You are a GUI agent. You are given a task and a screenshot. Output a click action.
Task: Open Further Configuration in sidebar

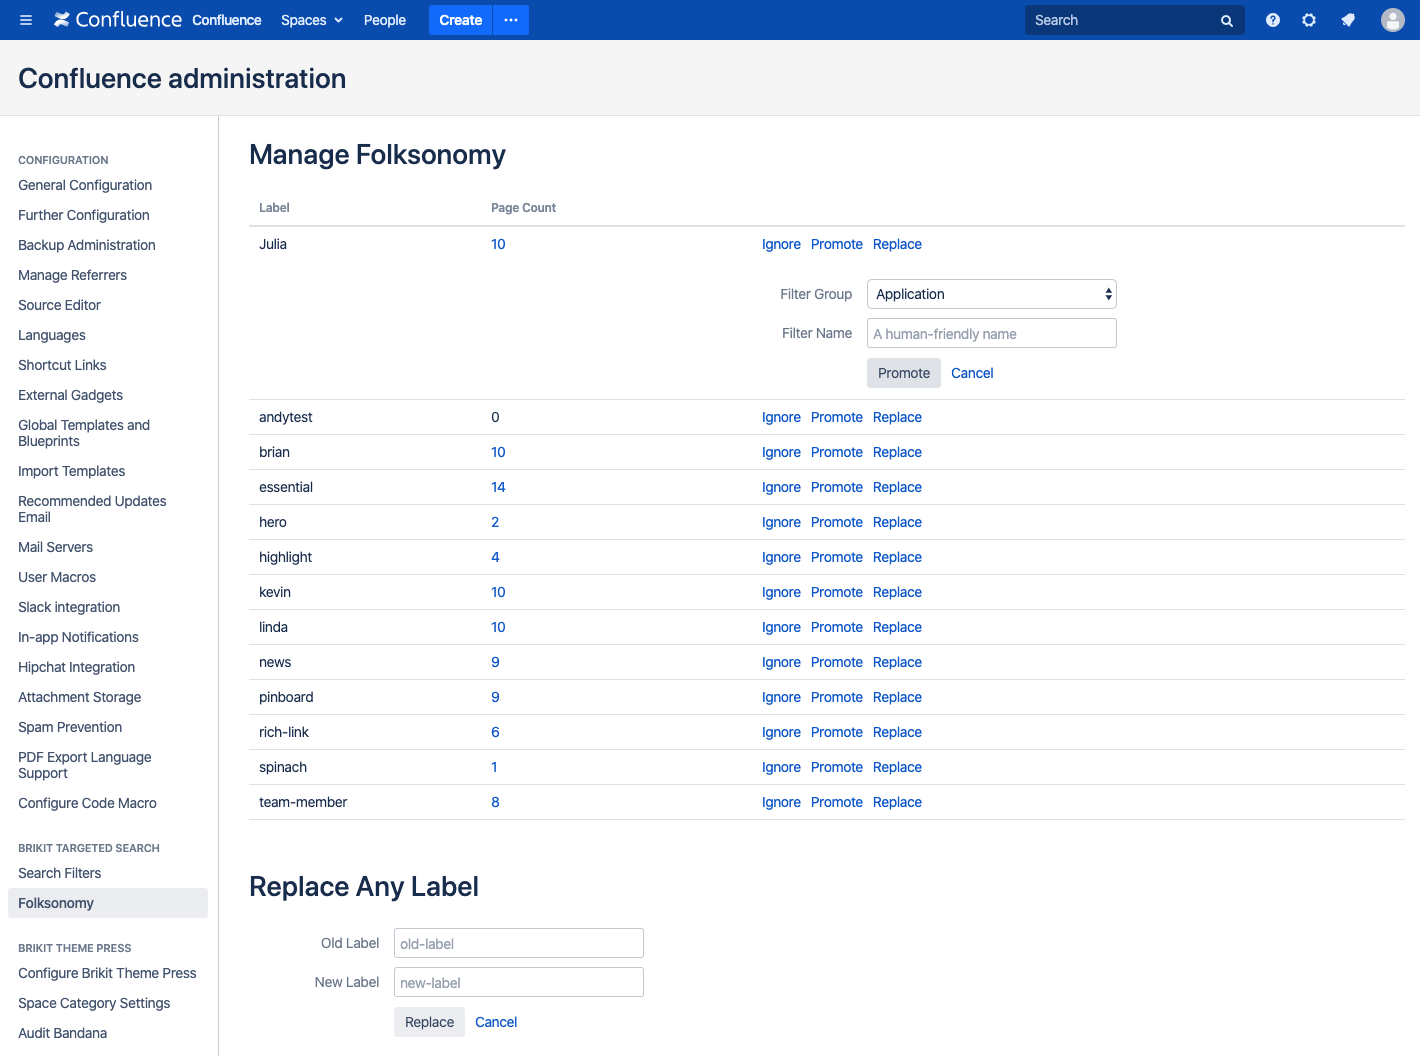click(84, 215)
